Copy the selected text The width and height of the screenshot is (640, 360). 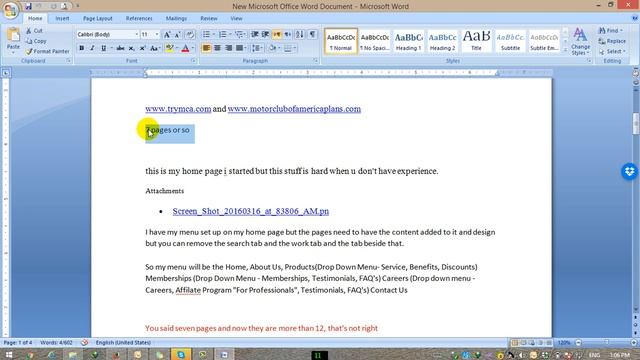[36, 41]
